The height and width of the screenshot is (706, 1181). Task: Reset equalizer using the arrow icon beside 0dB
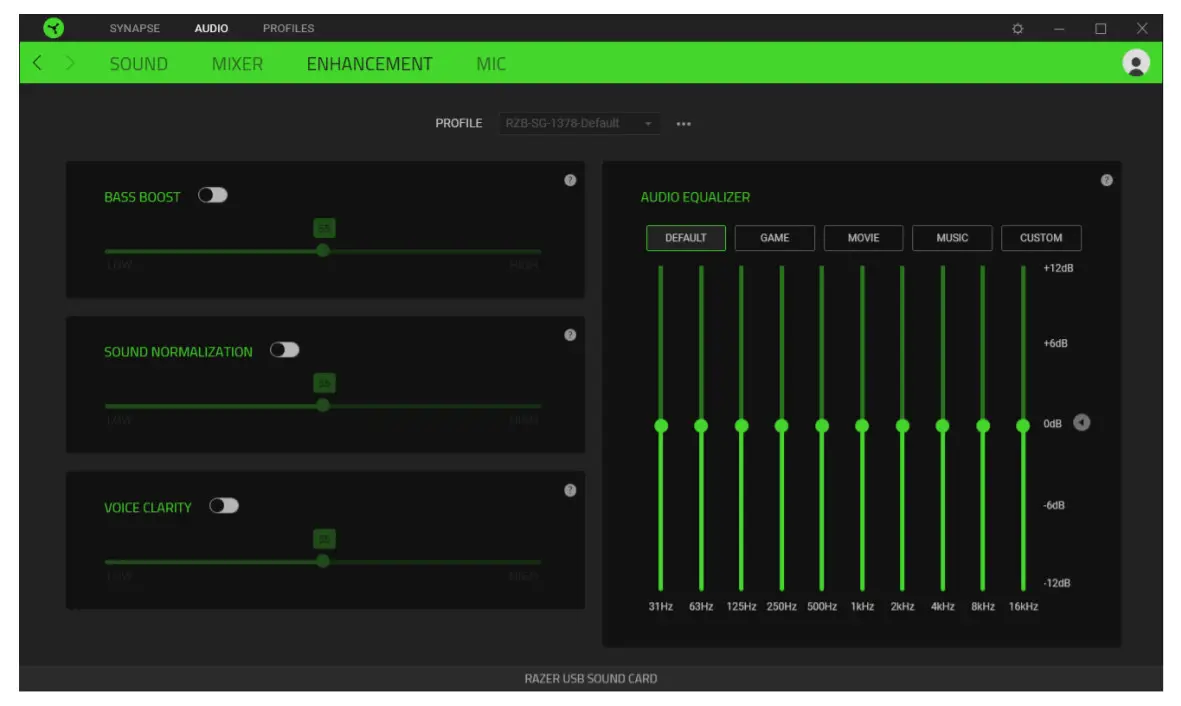point(1081,423)
